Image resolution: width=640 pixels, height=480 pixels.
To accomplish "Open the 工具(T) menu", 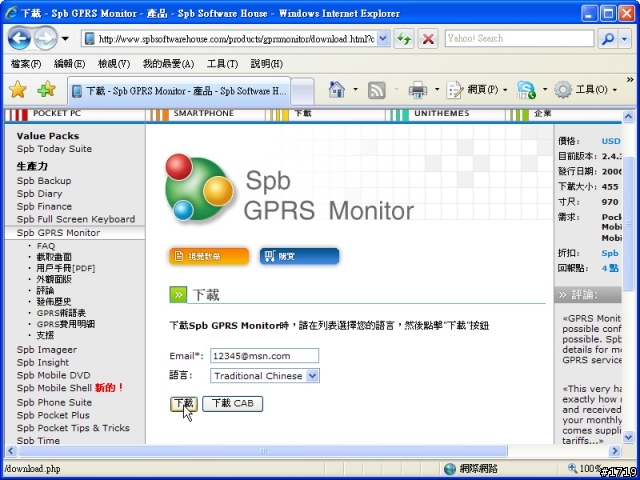I will click(222, 64).
